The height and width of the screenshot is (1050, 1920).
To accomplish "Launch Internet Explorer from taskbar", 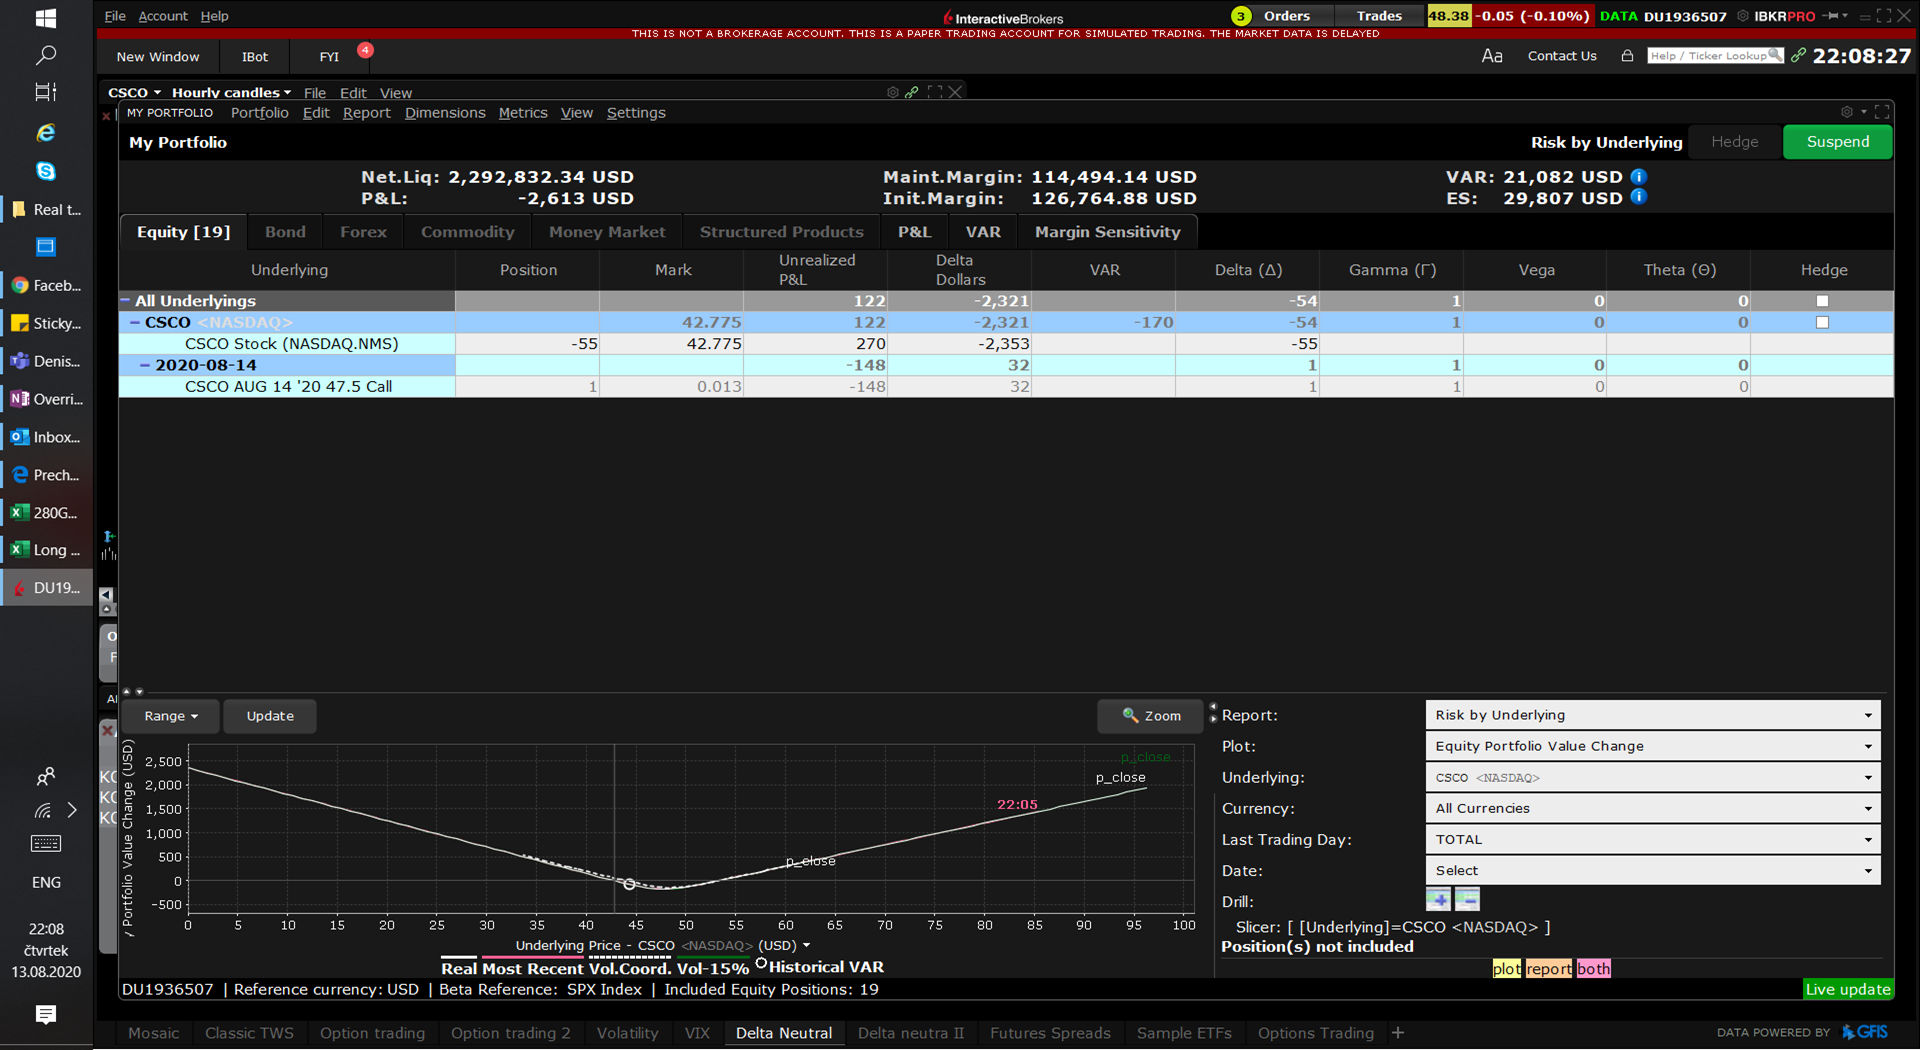I will (45, 132).
